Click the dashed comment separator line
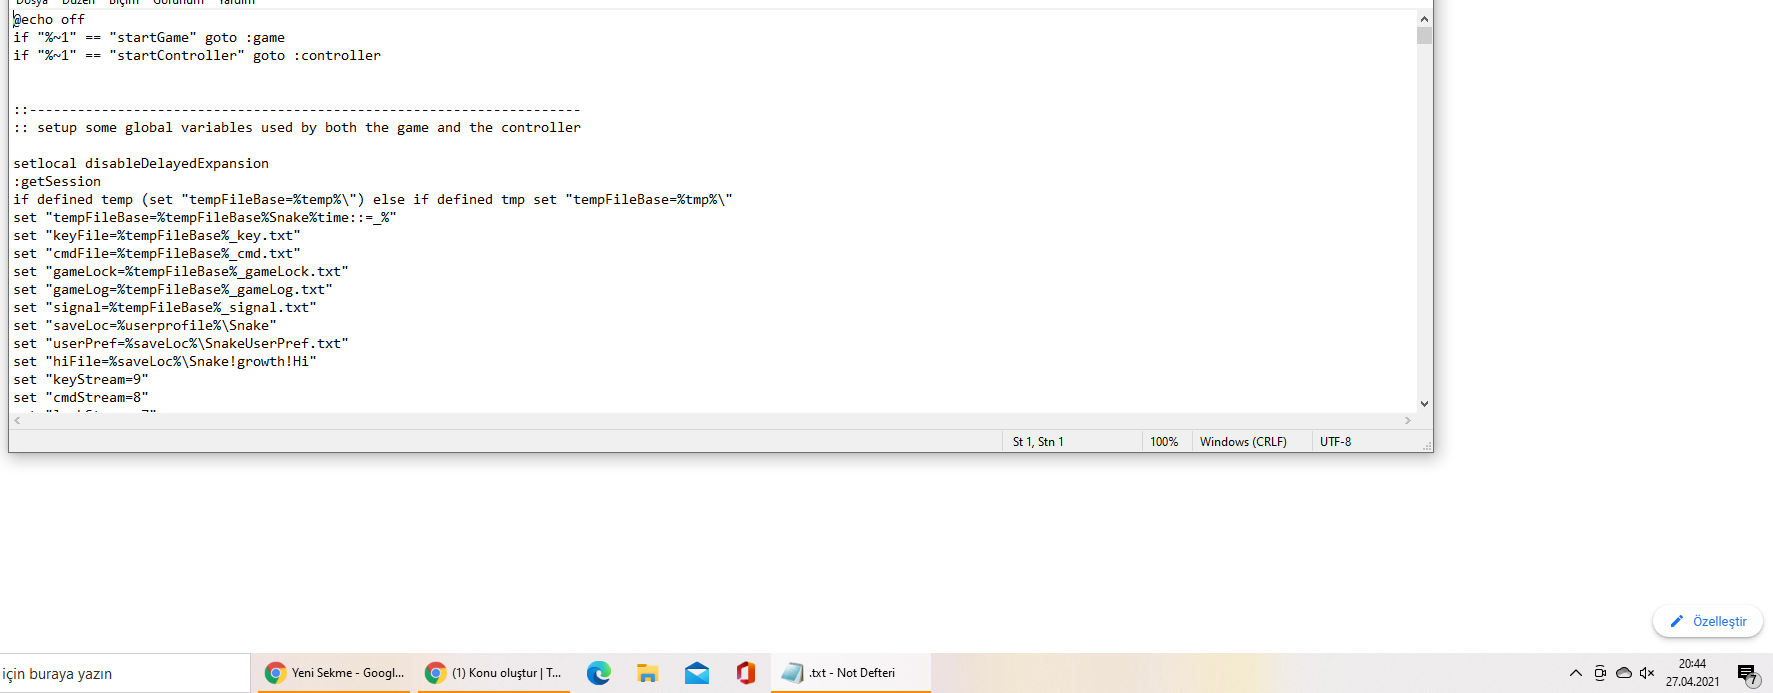 point(297,109)
